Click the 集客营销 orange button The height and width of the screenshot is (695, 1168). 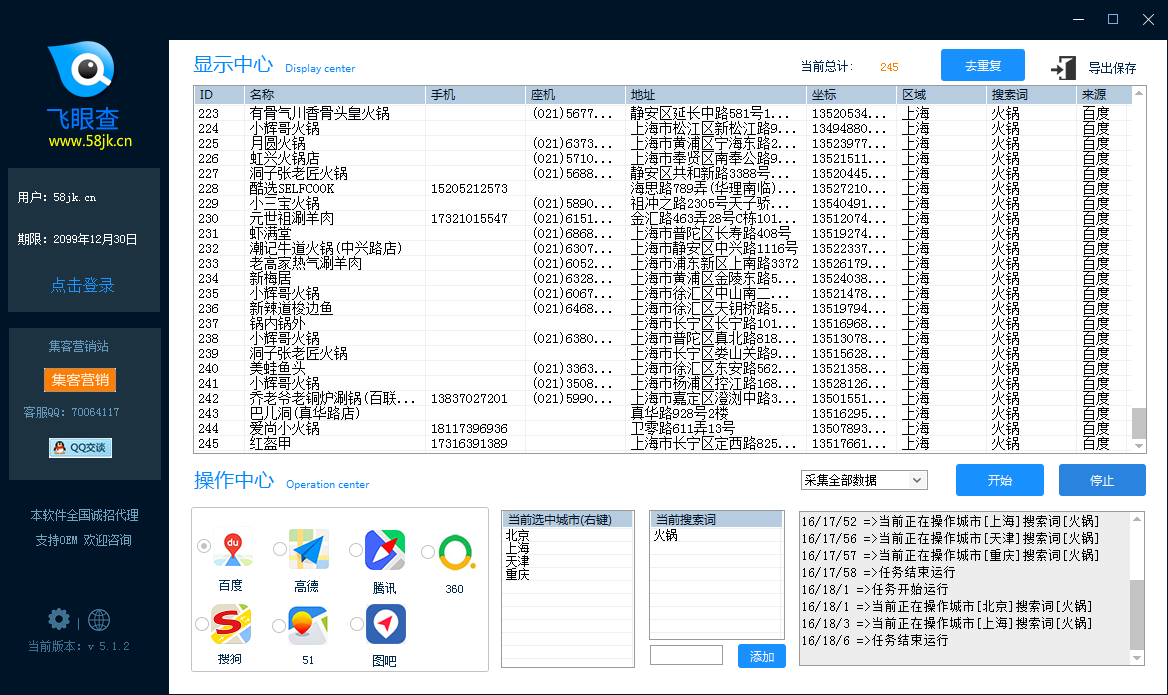click(80, 380)
